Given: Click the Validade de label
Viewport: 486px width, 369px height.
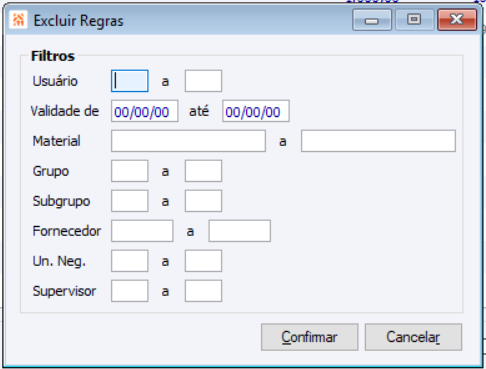Looking at the screenshot, I should click(x=65, y=111).
